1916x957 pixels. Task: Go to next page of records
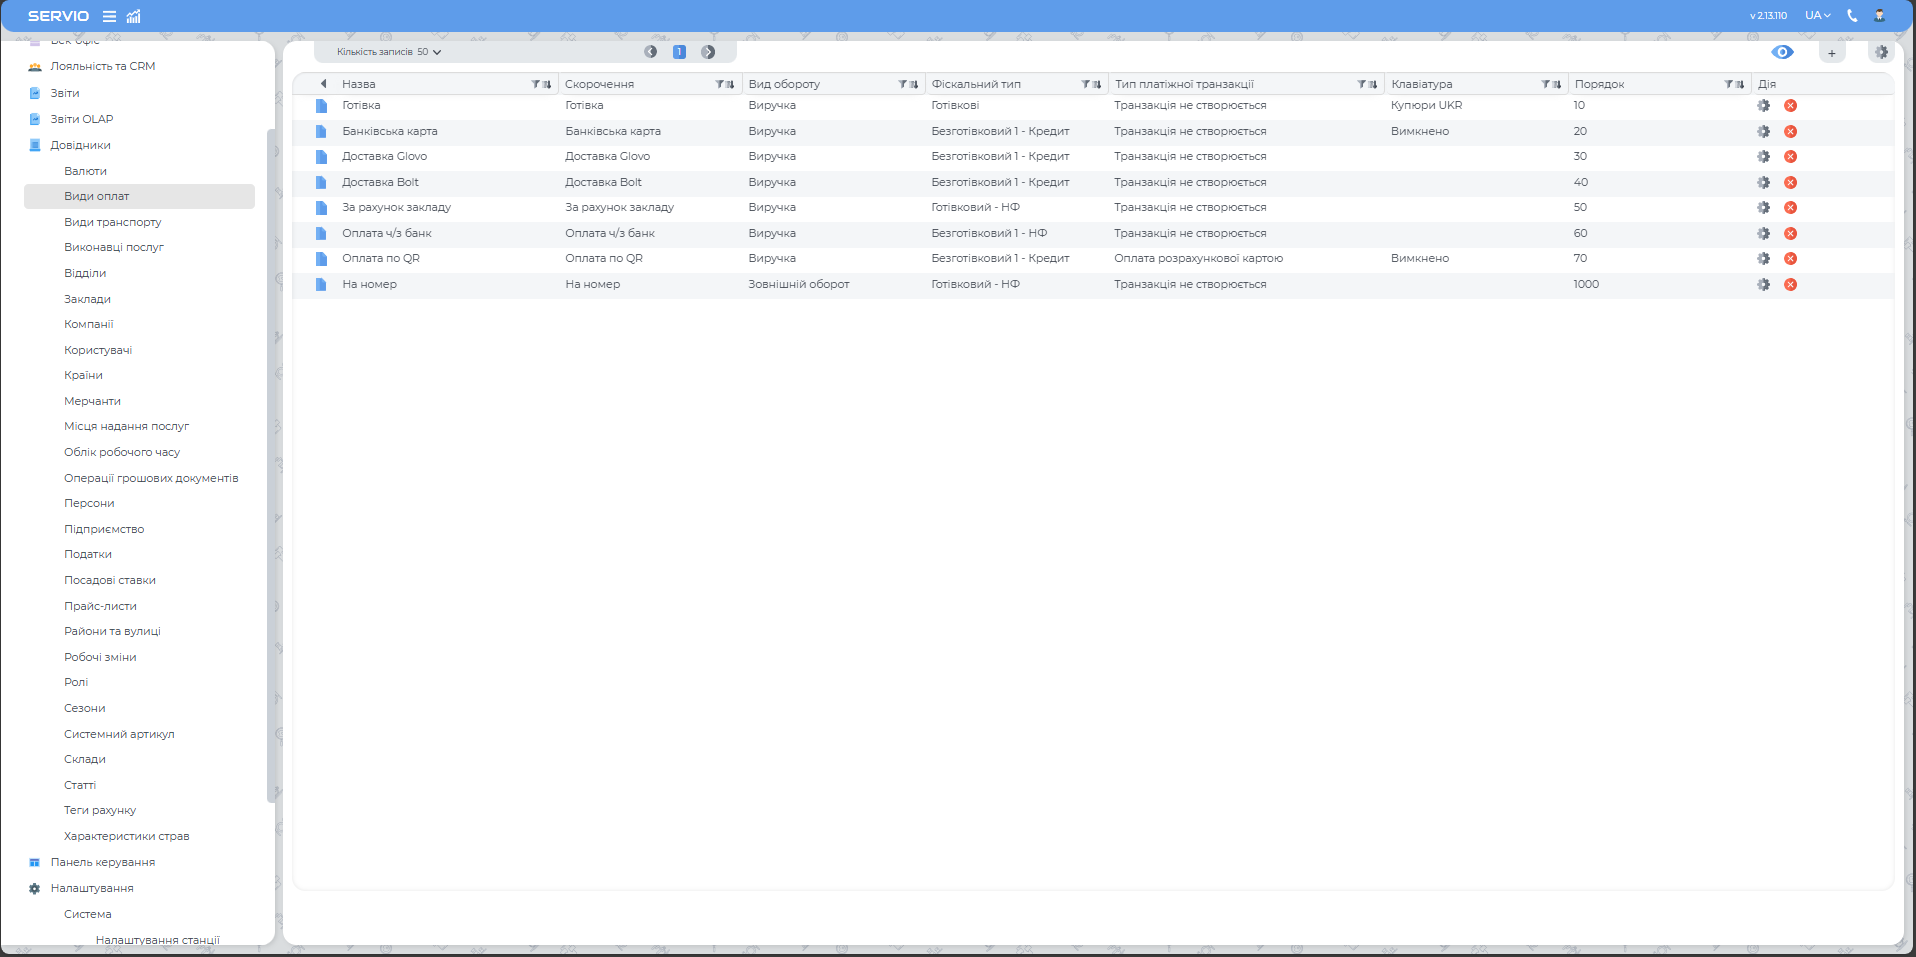click(708, 52)
